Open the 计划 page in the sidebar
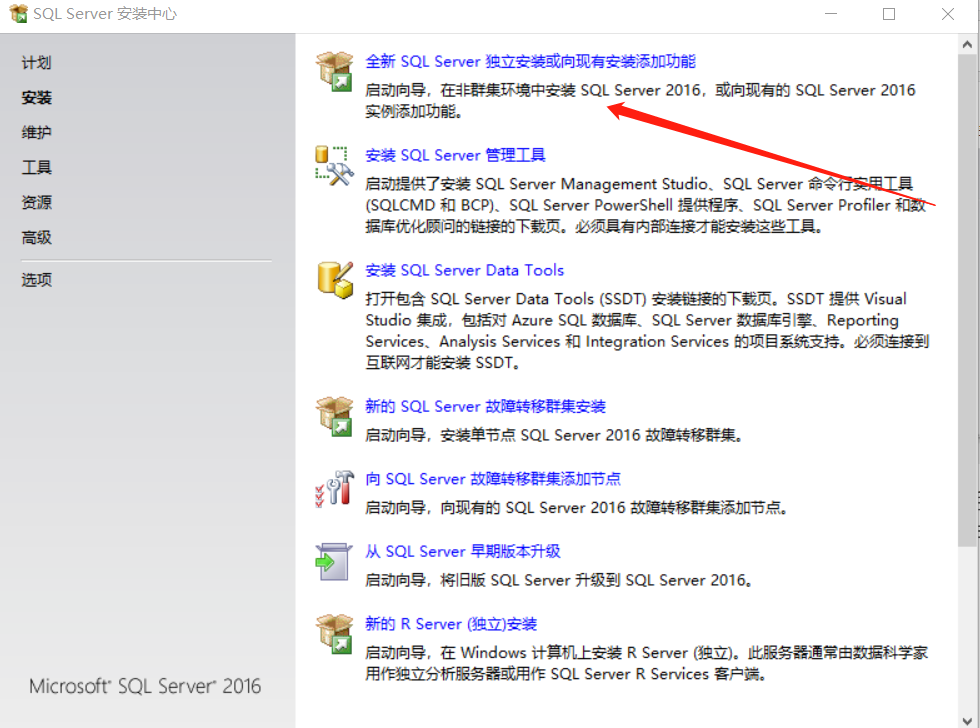 coord(36,62)
